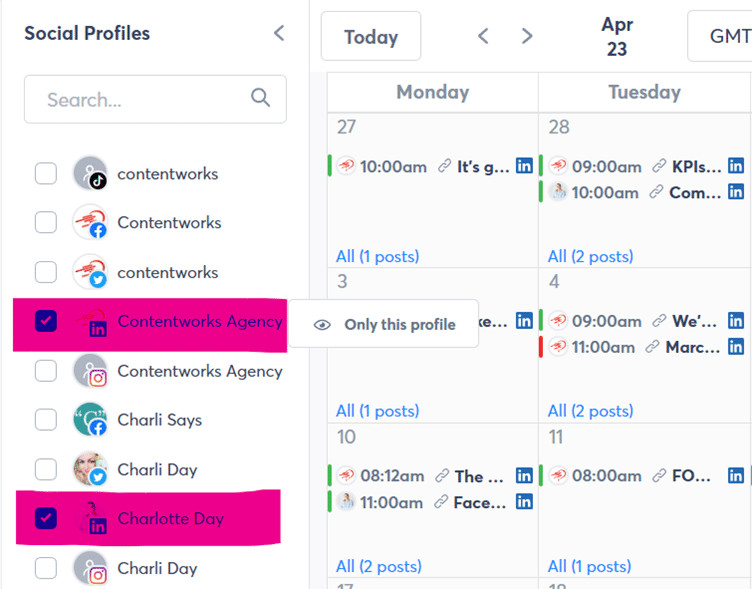This screenshot has height=589, width=752.
Task: Click the contentworks TikTok profile avatar
Action: point(90,173)
